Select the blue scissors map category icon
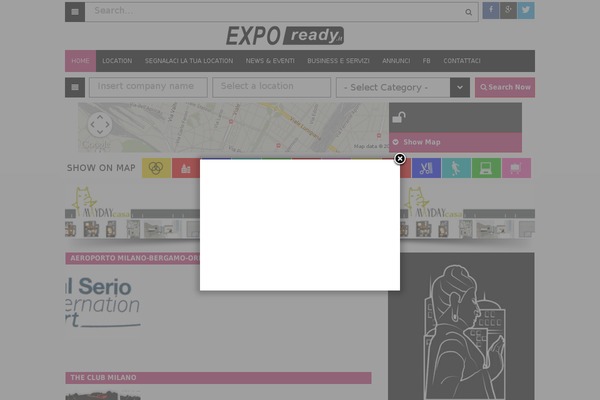The width and height of the screenshot is (600, 400). click(x=426, y=168)
